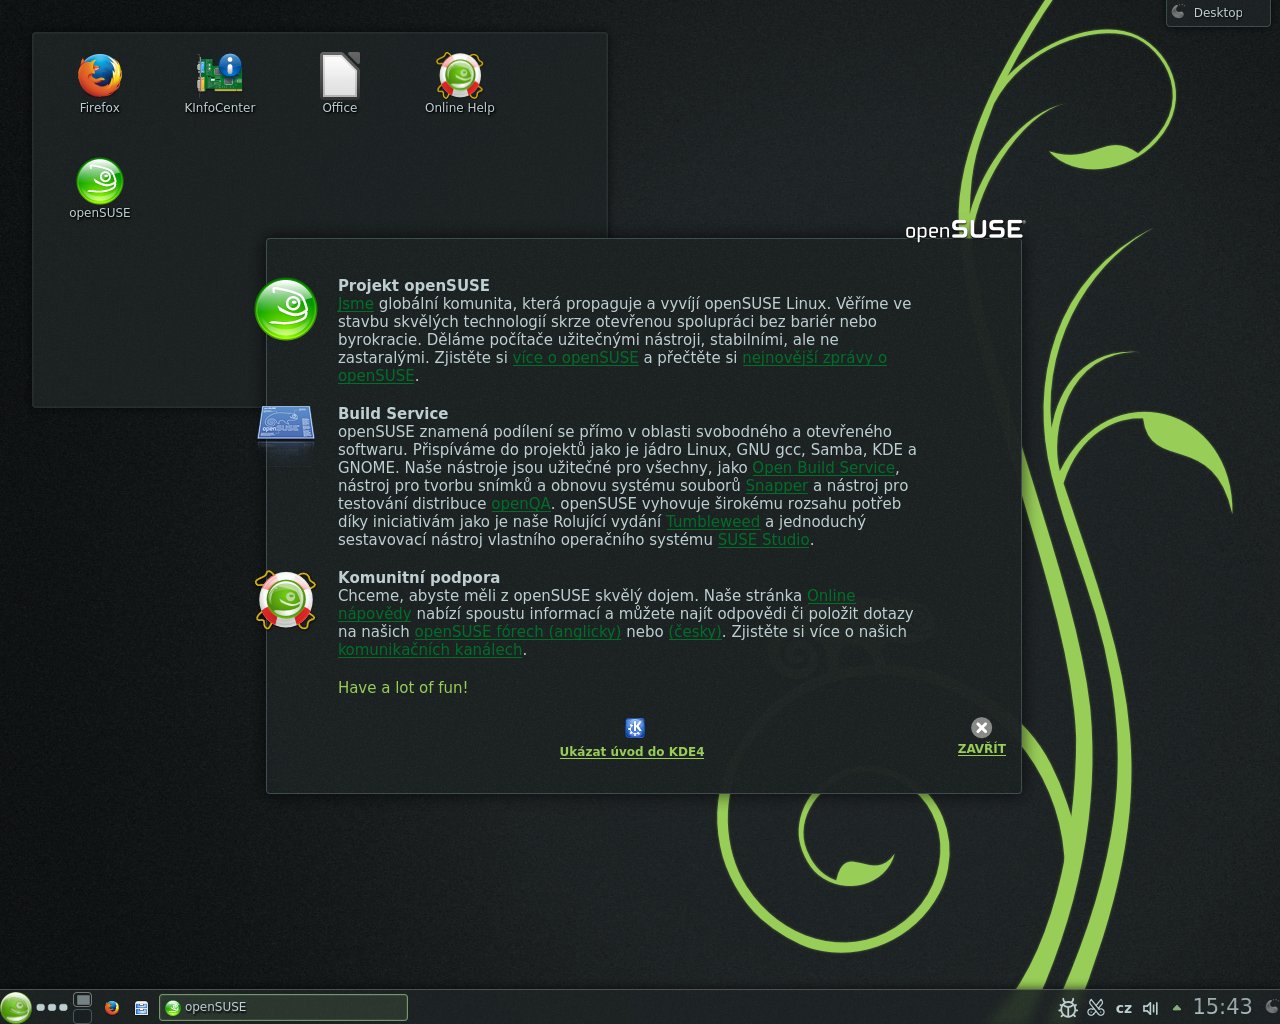Follow the Jsme link
The width and height of the screenshot is (1280, 1024).
point(356,304)
